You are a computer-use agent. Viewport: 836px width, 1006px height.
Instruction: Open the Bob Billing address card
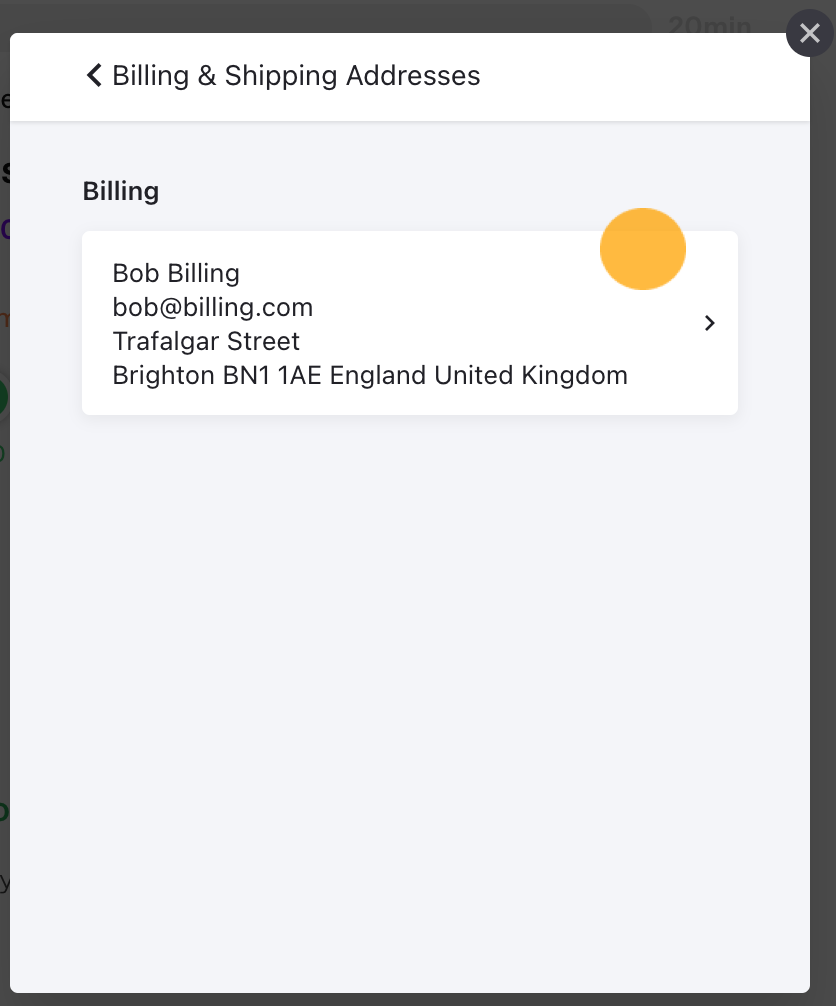[410, 323]
